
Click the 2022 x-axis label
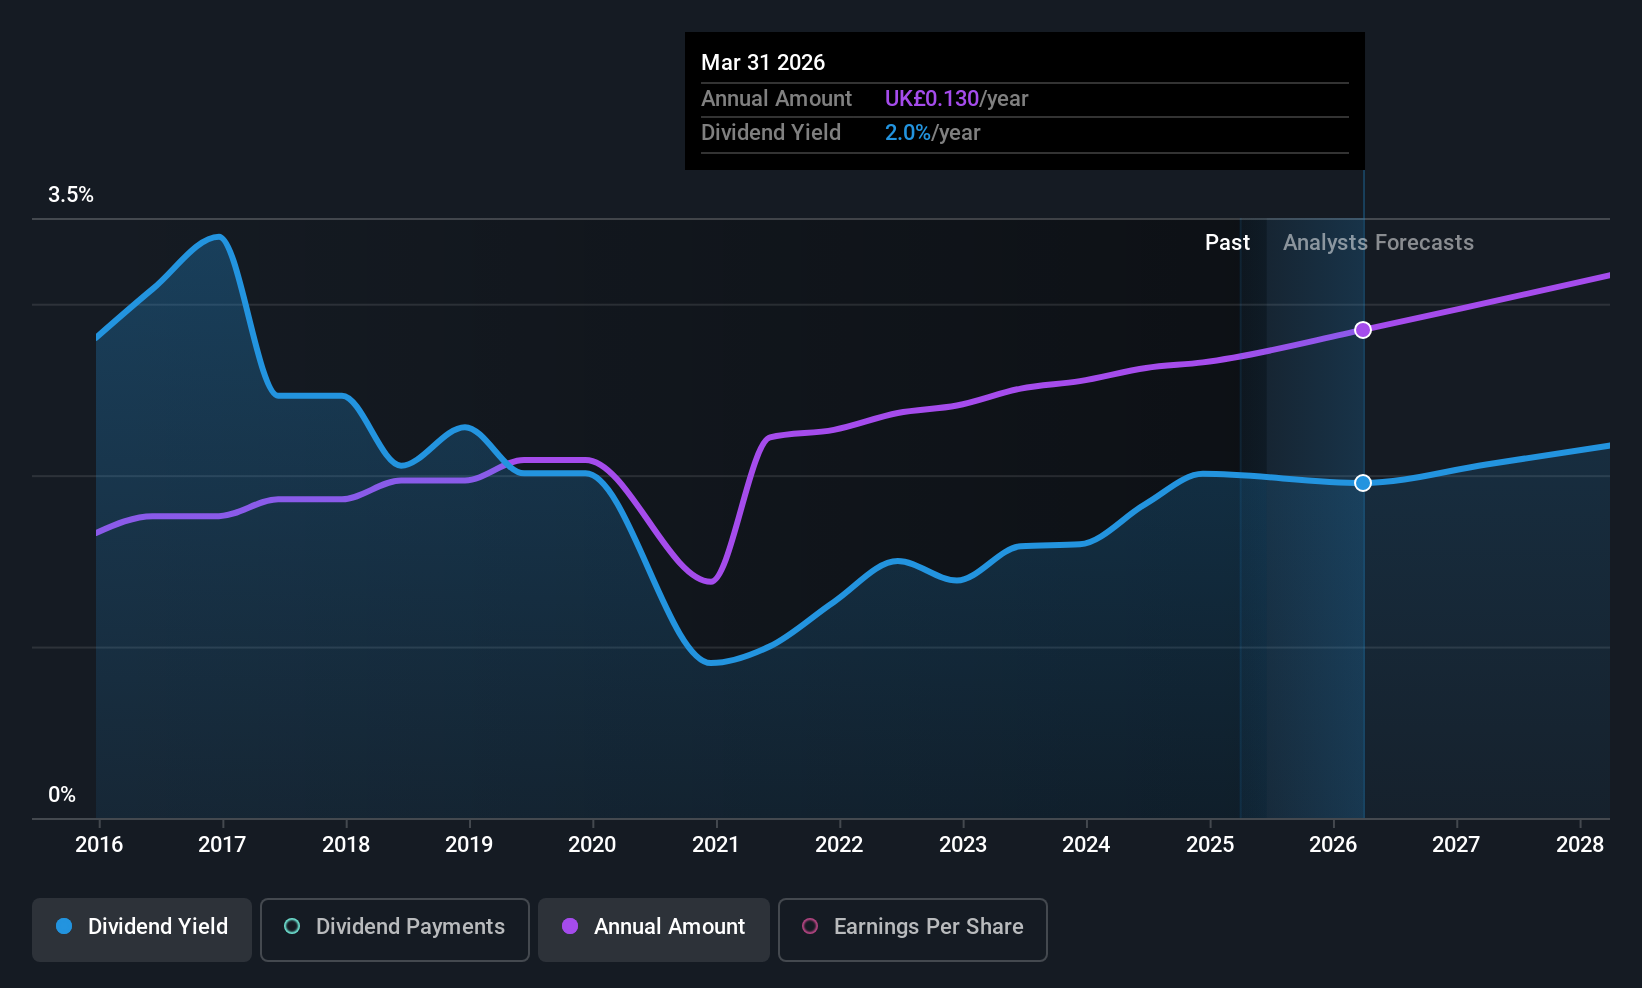[839, 844]
